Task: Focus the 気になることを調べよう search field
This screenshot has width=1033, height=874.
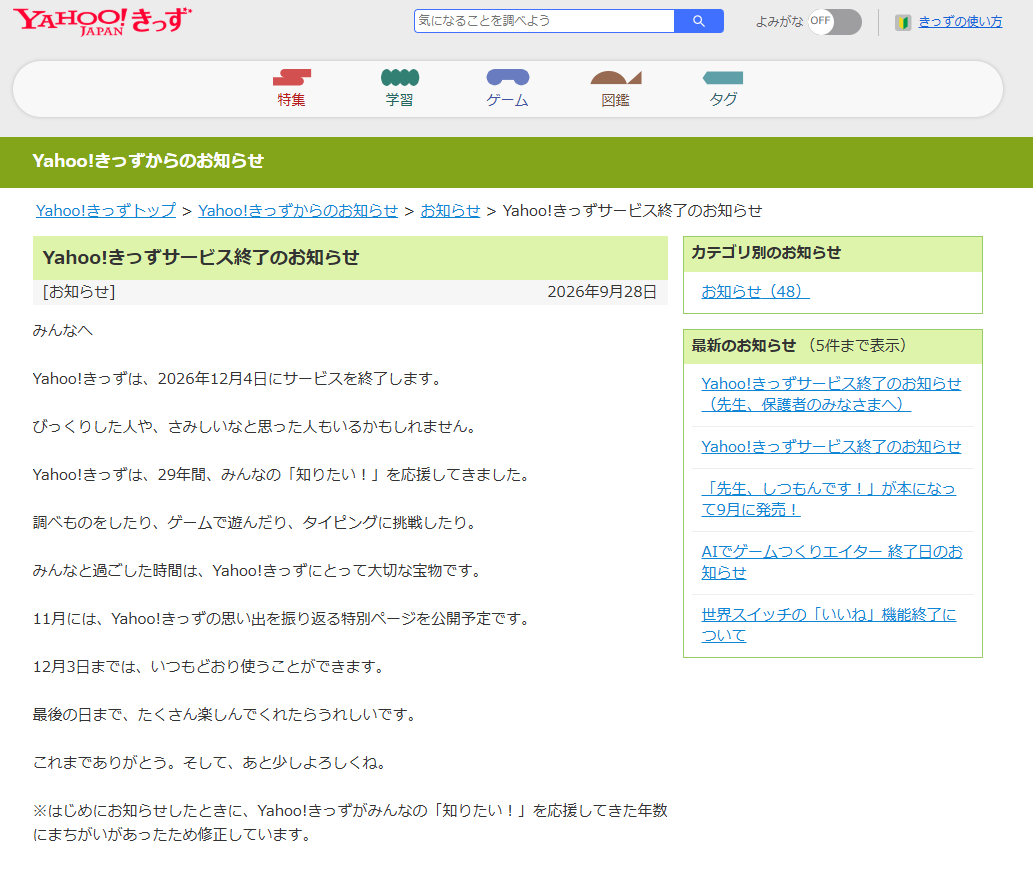Action: (x=544, y=21)
